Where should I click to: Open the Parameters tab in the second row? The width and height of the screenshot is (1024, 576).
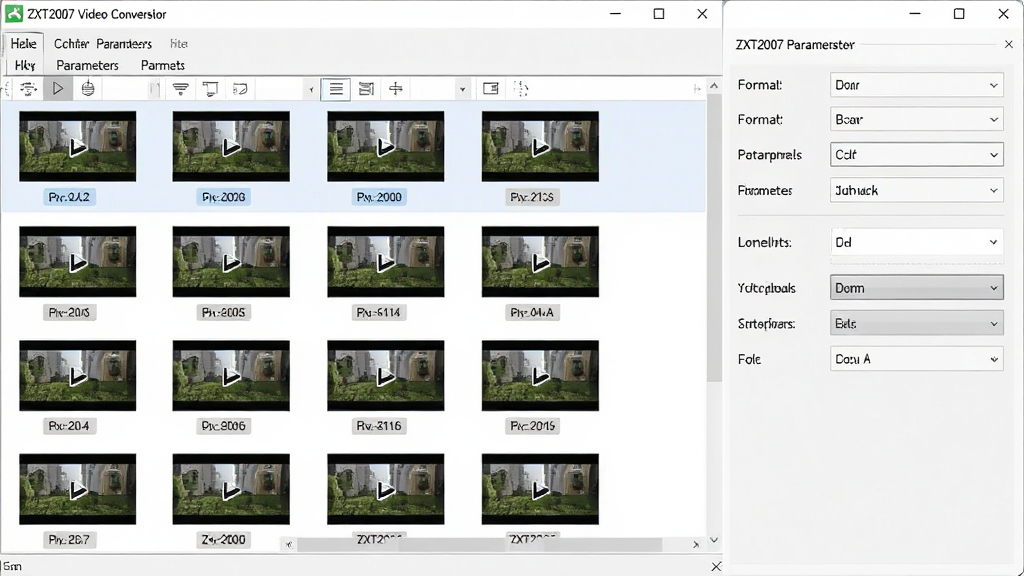[88, 65]
